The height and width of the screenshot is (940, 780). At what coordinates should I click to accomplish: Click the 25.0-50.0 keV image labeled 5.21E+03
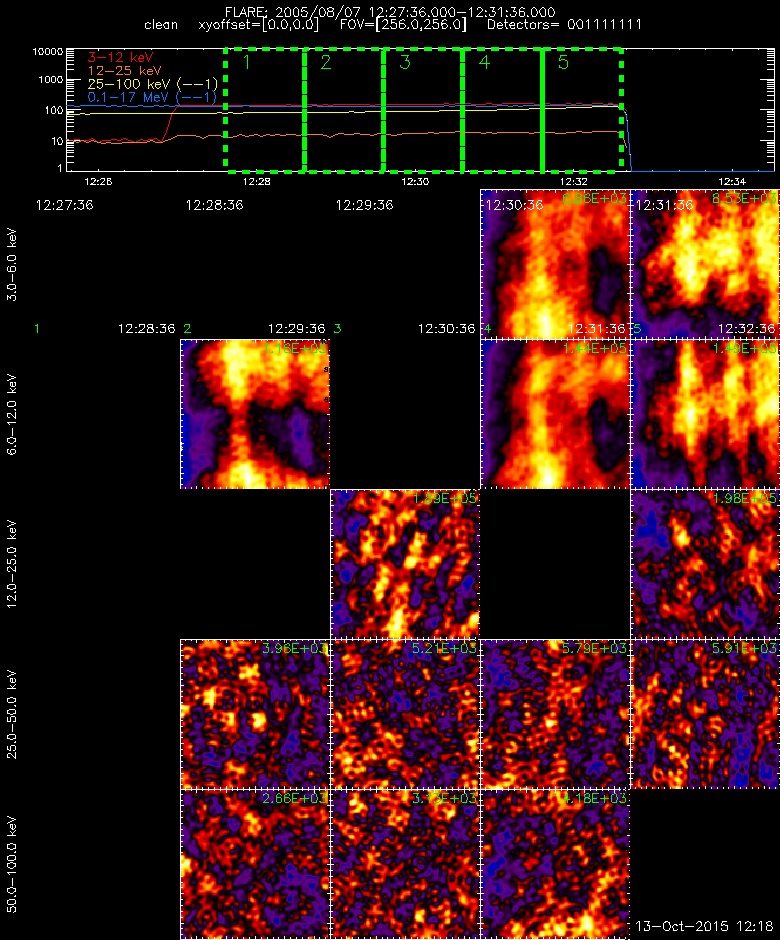pos(405,714)
